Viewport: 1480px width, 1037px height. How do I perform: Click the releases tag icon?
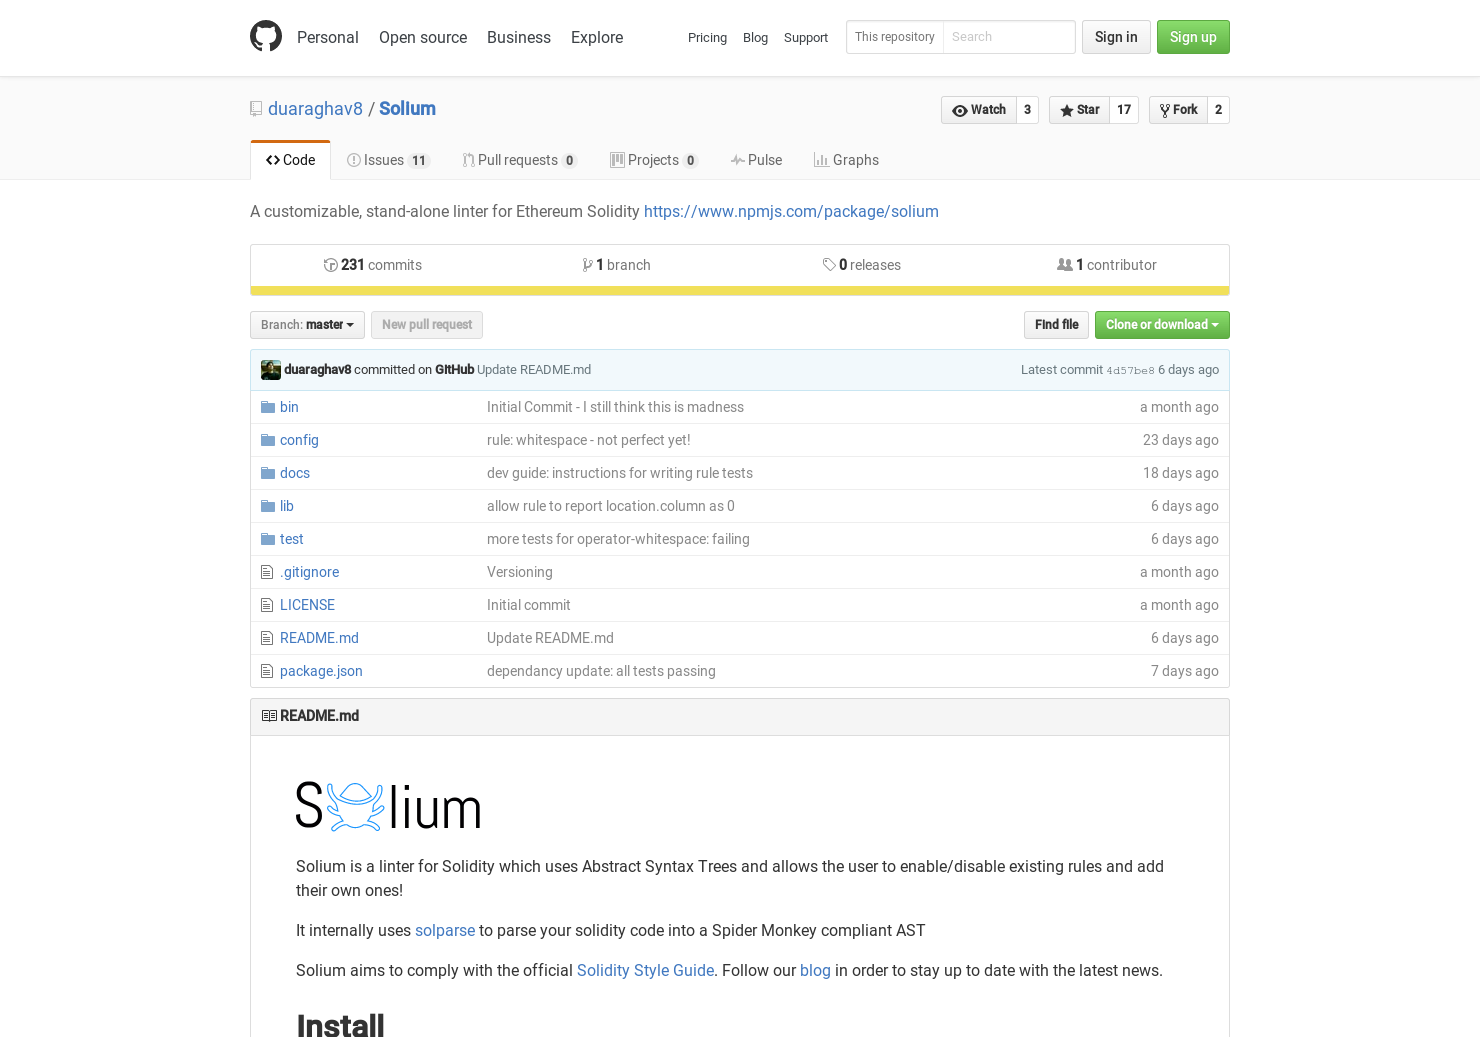point(830,264)
